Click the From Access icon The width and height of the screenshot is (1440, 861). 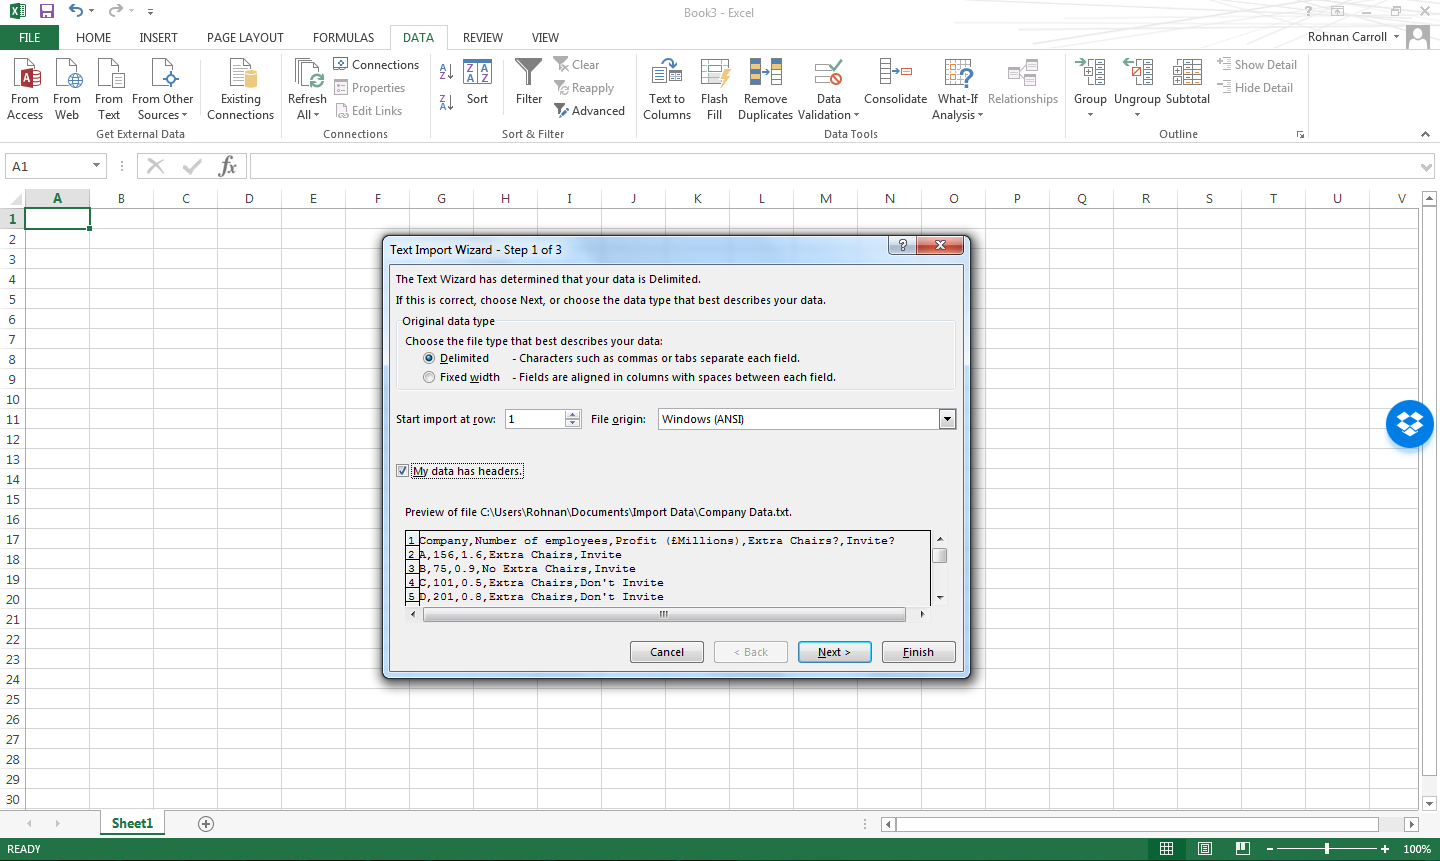click(25, 89)
